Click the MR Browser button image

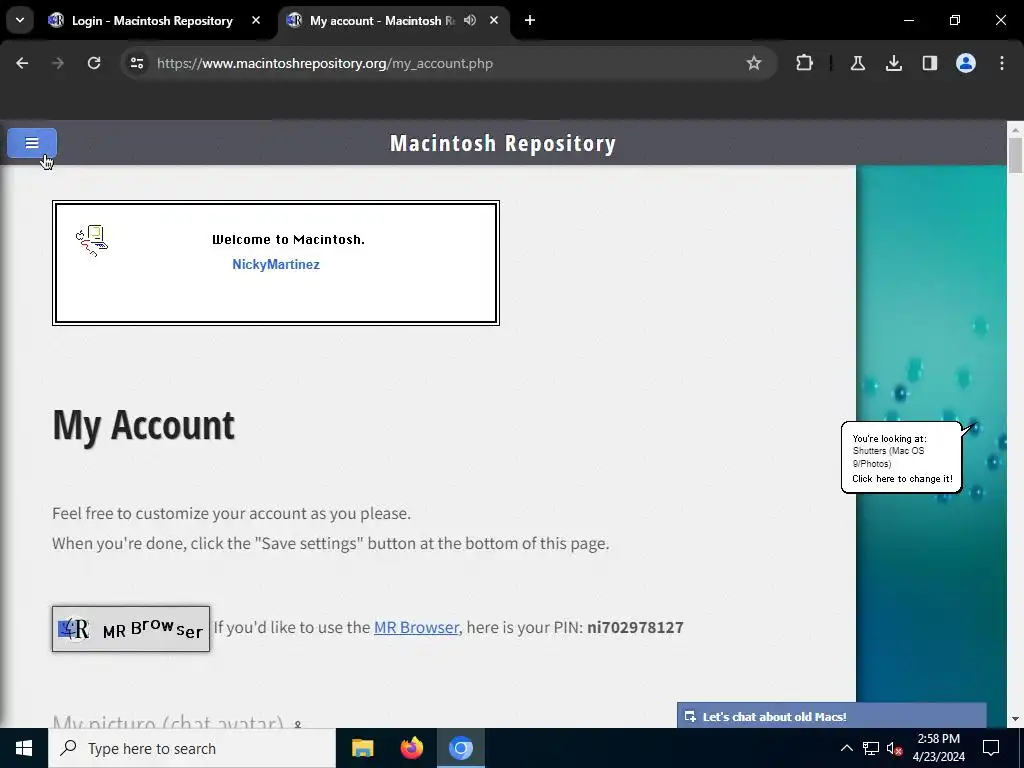(131, 629)
